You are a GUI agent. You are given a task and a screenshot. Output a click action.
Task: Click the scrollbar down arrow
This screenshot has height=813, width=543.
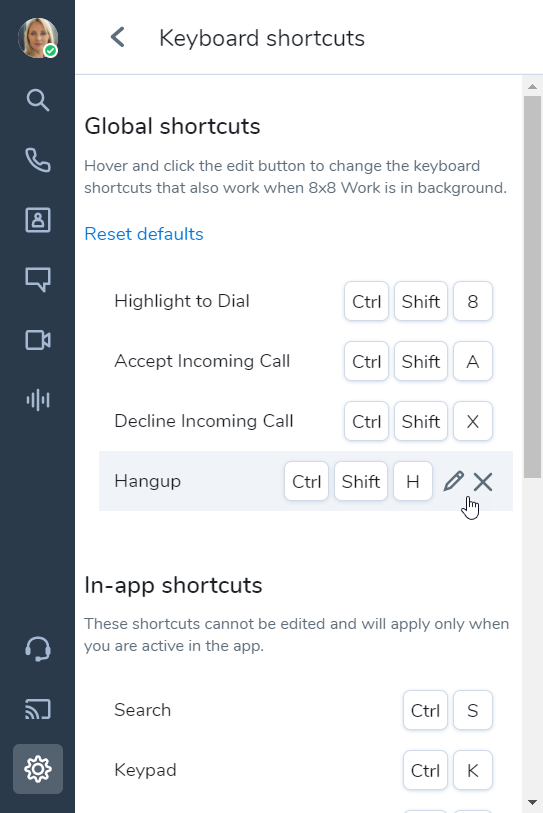[532, 803]
